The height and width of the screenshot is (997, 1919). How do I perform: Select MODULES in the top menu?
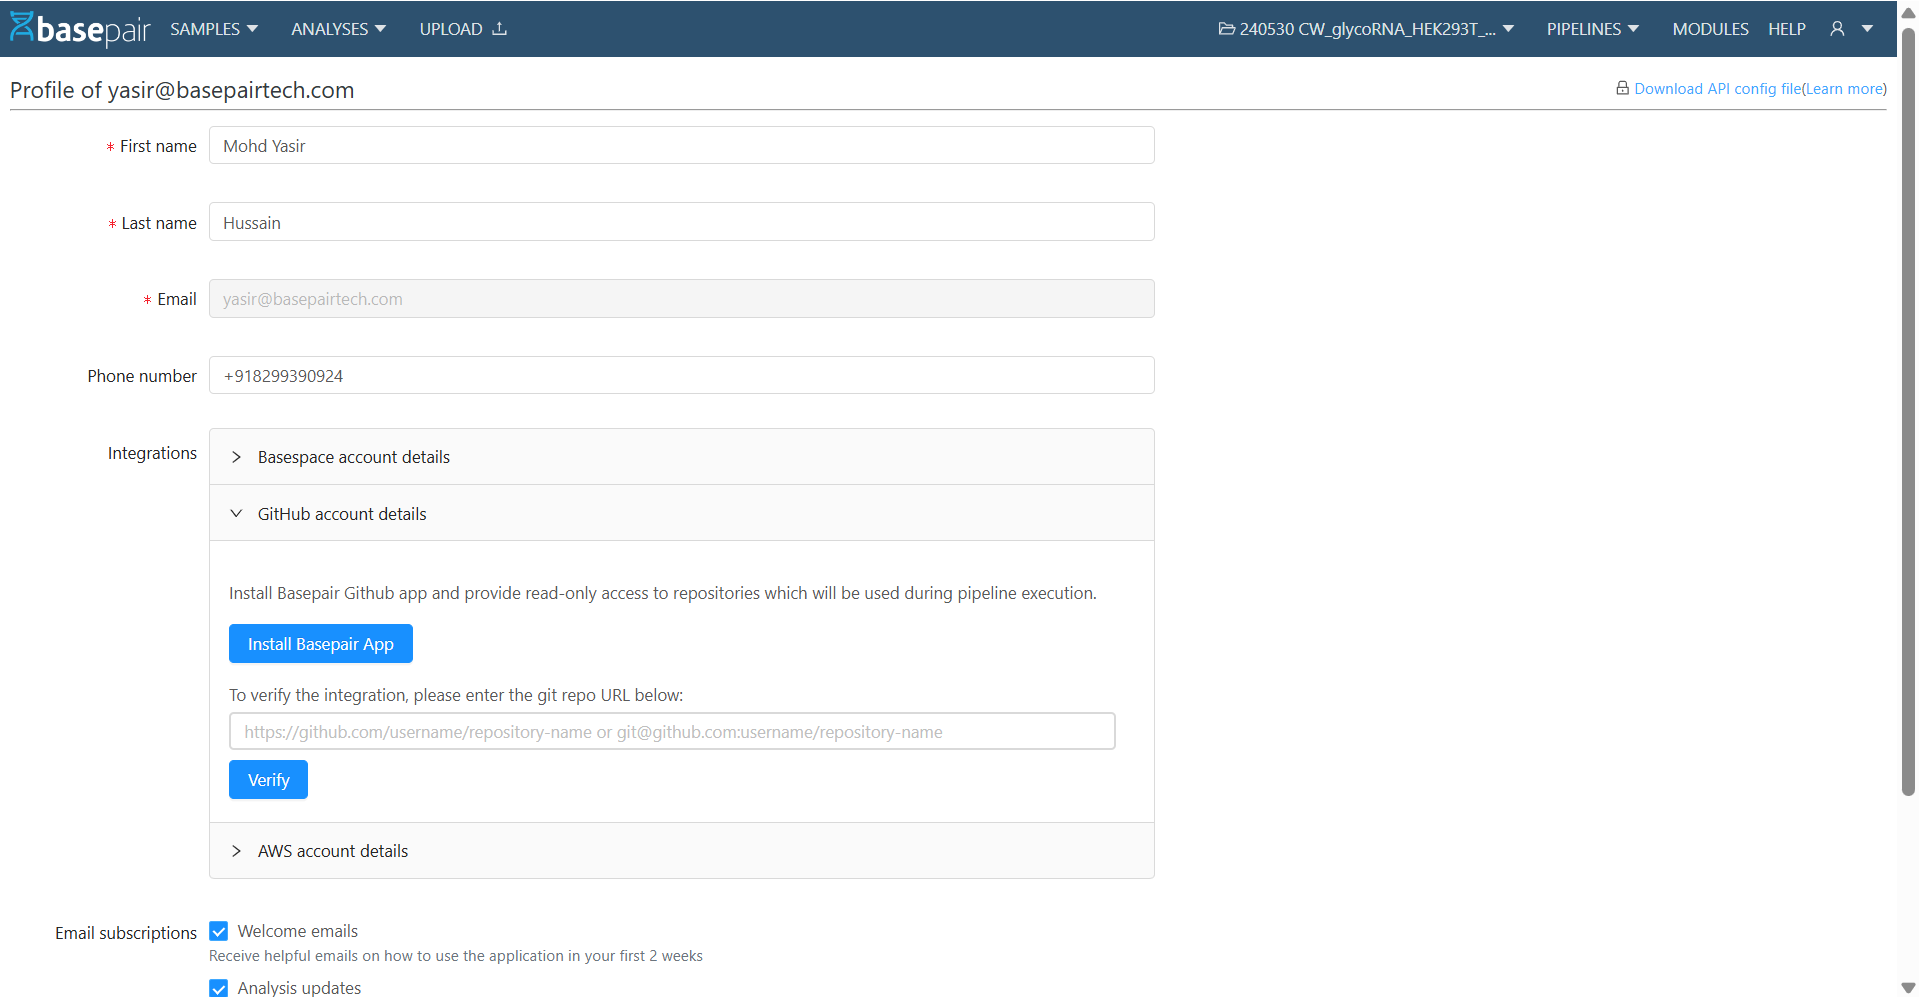tap(1710, 29)
